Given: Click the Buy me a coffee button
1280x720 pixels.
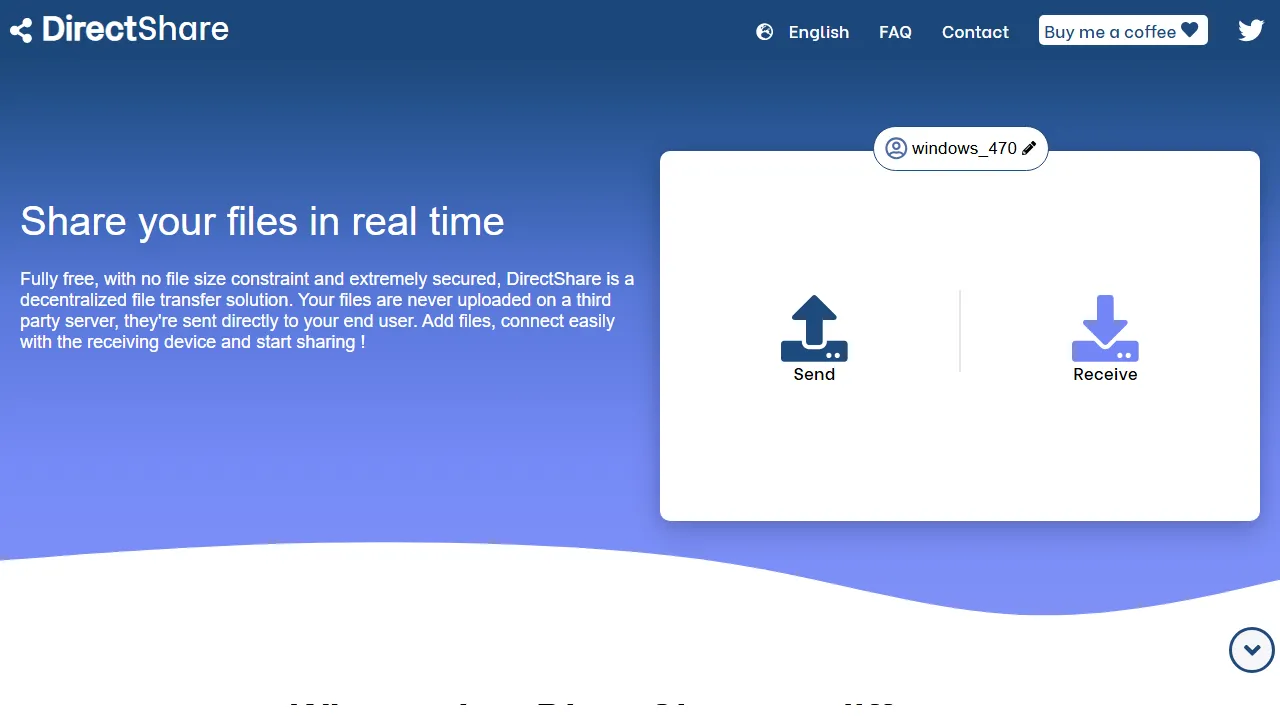Looking at the screenshot, I should [1122, 30].
